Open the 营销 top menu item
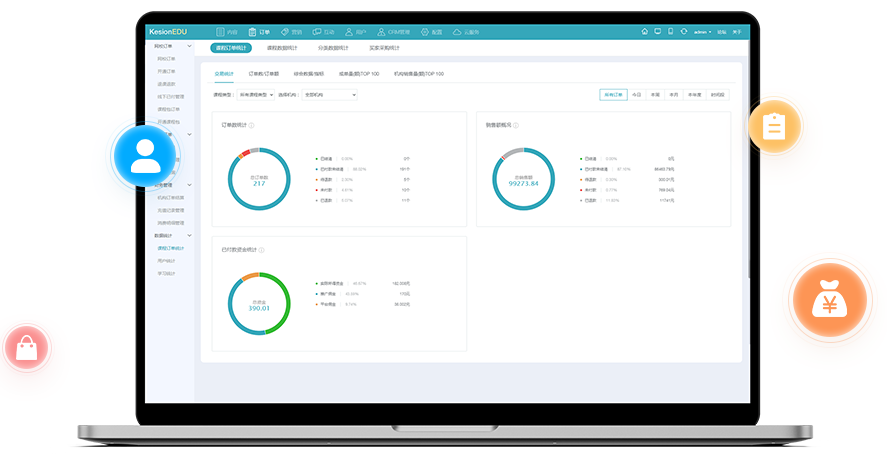The height and width of the screenshot is (457, 887). (292, 32)
